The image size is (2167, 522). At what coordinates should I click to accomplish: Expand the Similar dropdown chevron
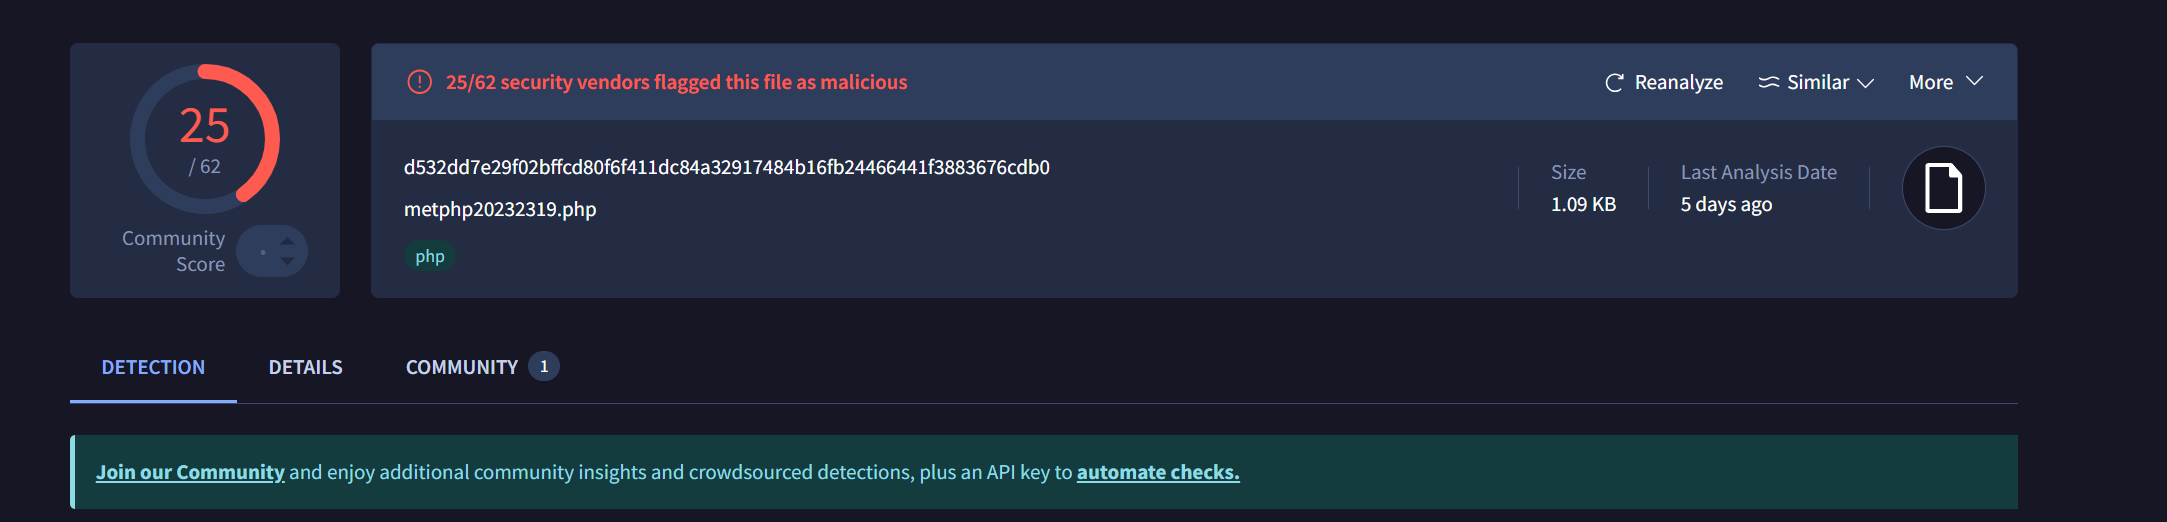click(1865, 83)
